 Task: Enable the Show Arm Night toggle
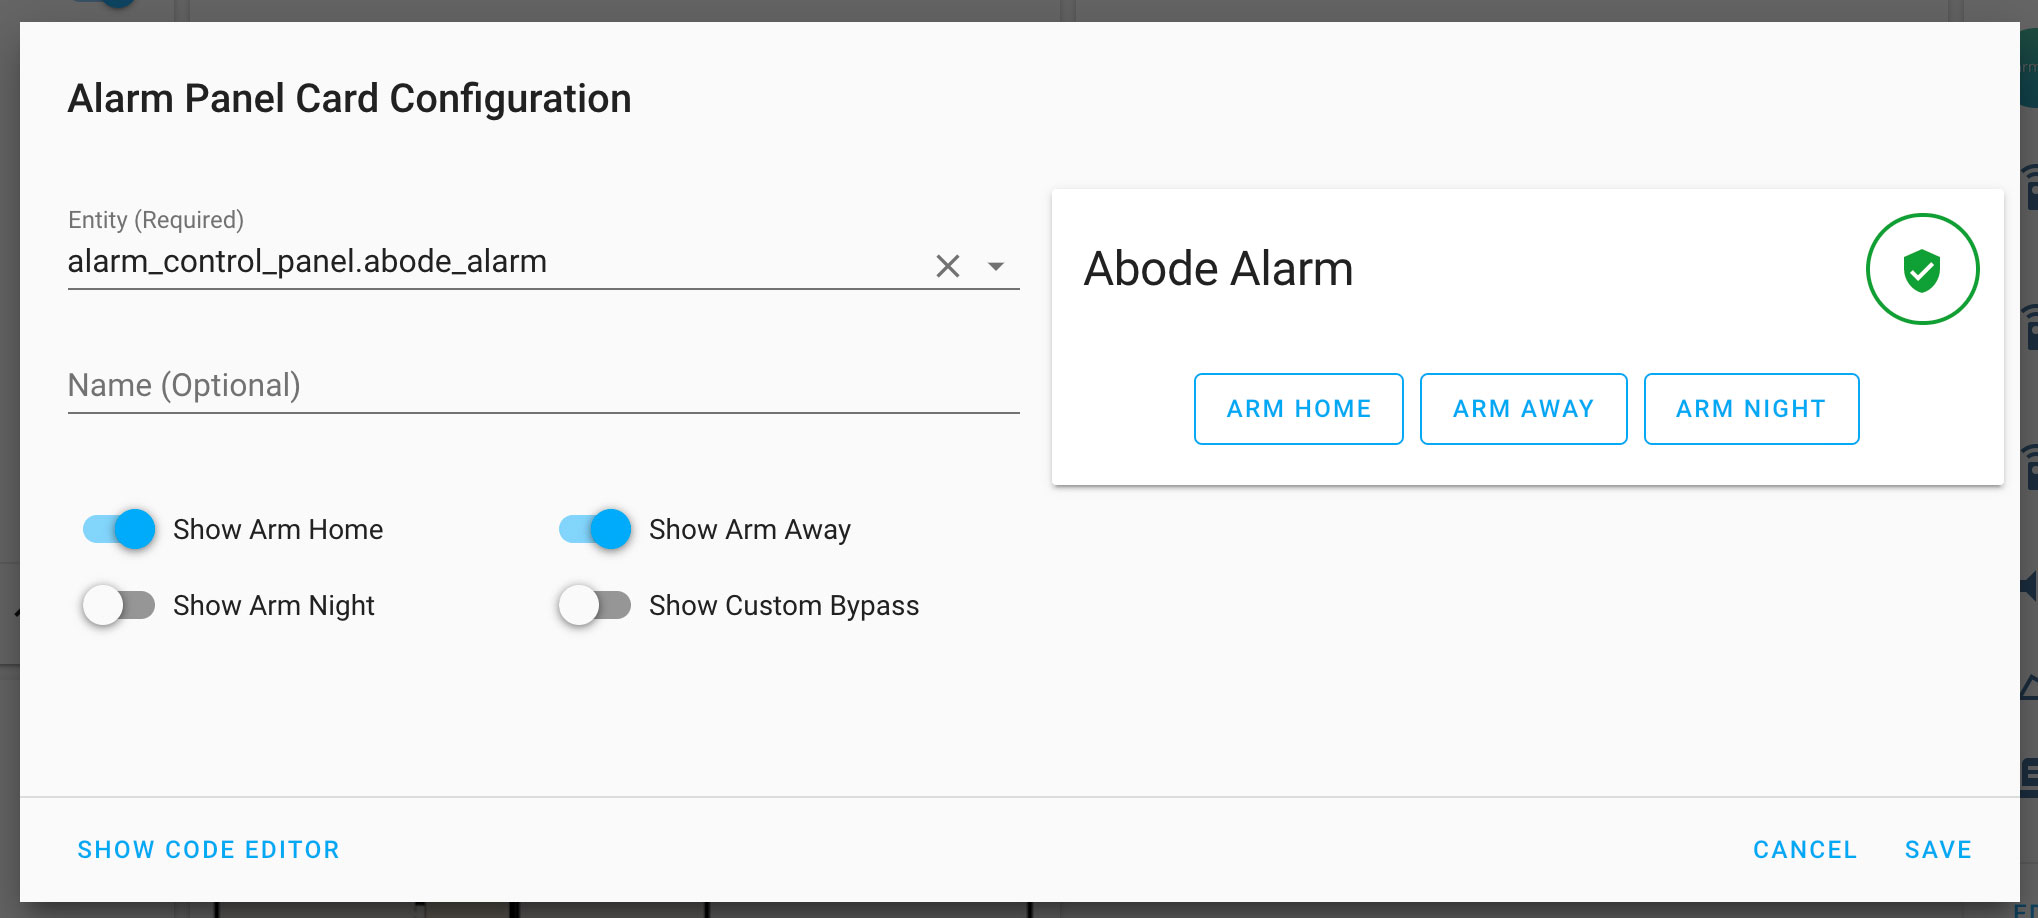[x=119, y=605]
